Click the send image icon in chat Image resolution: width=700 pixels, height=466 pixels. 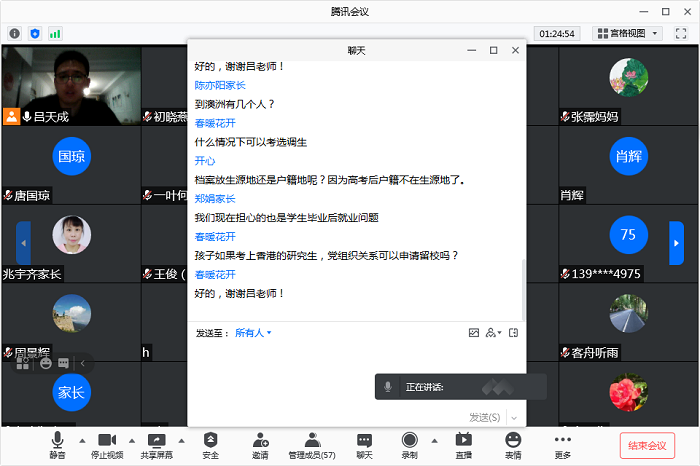(x=473, y=332)
